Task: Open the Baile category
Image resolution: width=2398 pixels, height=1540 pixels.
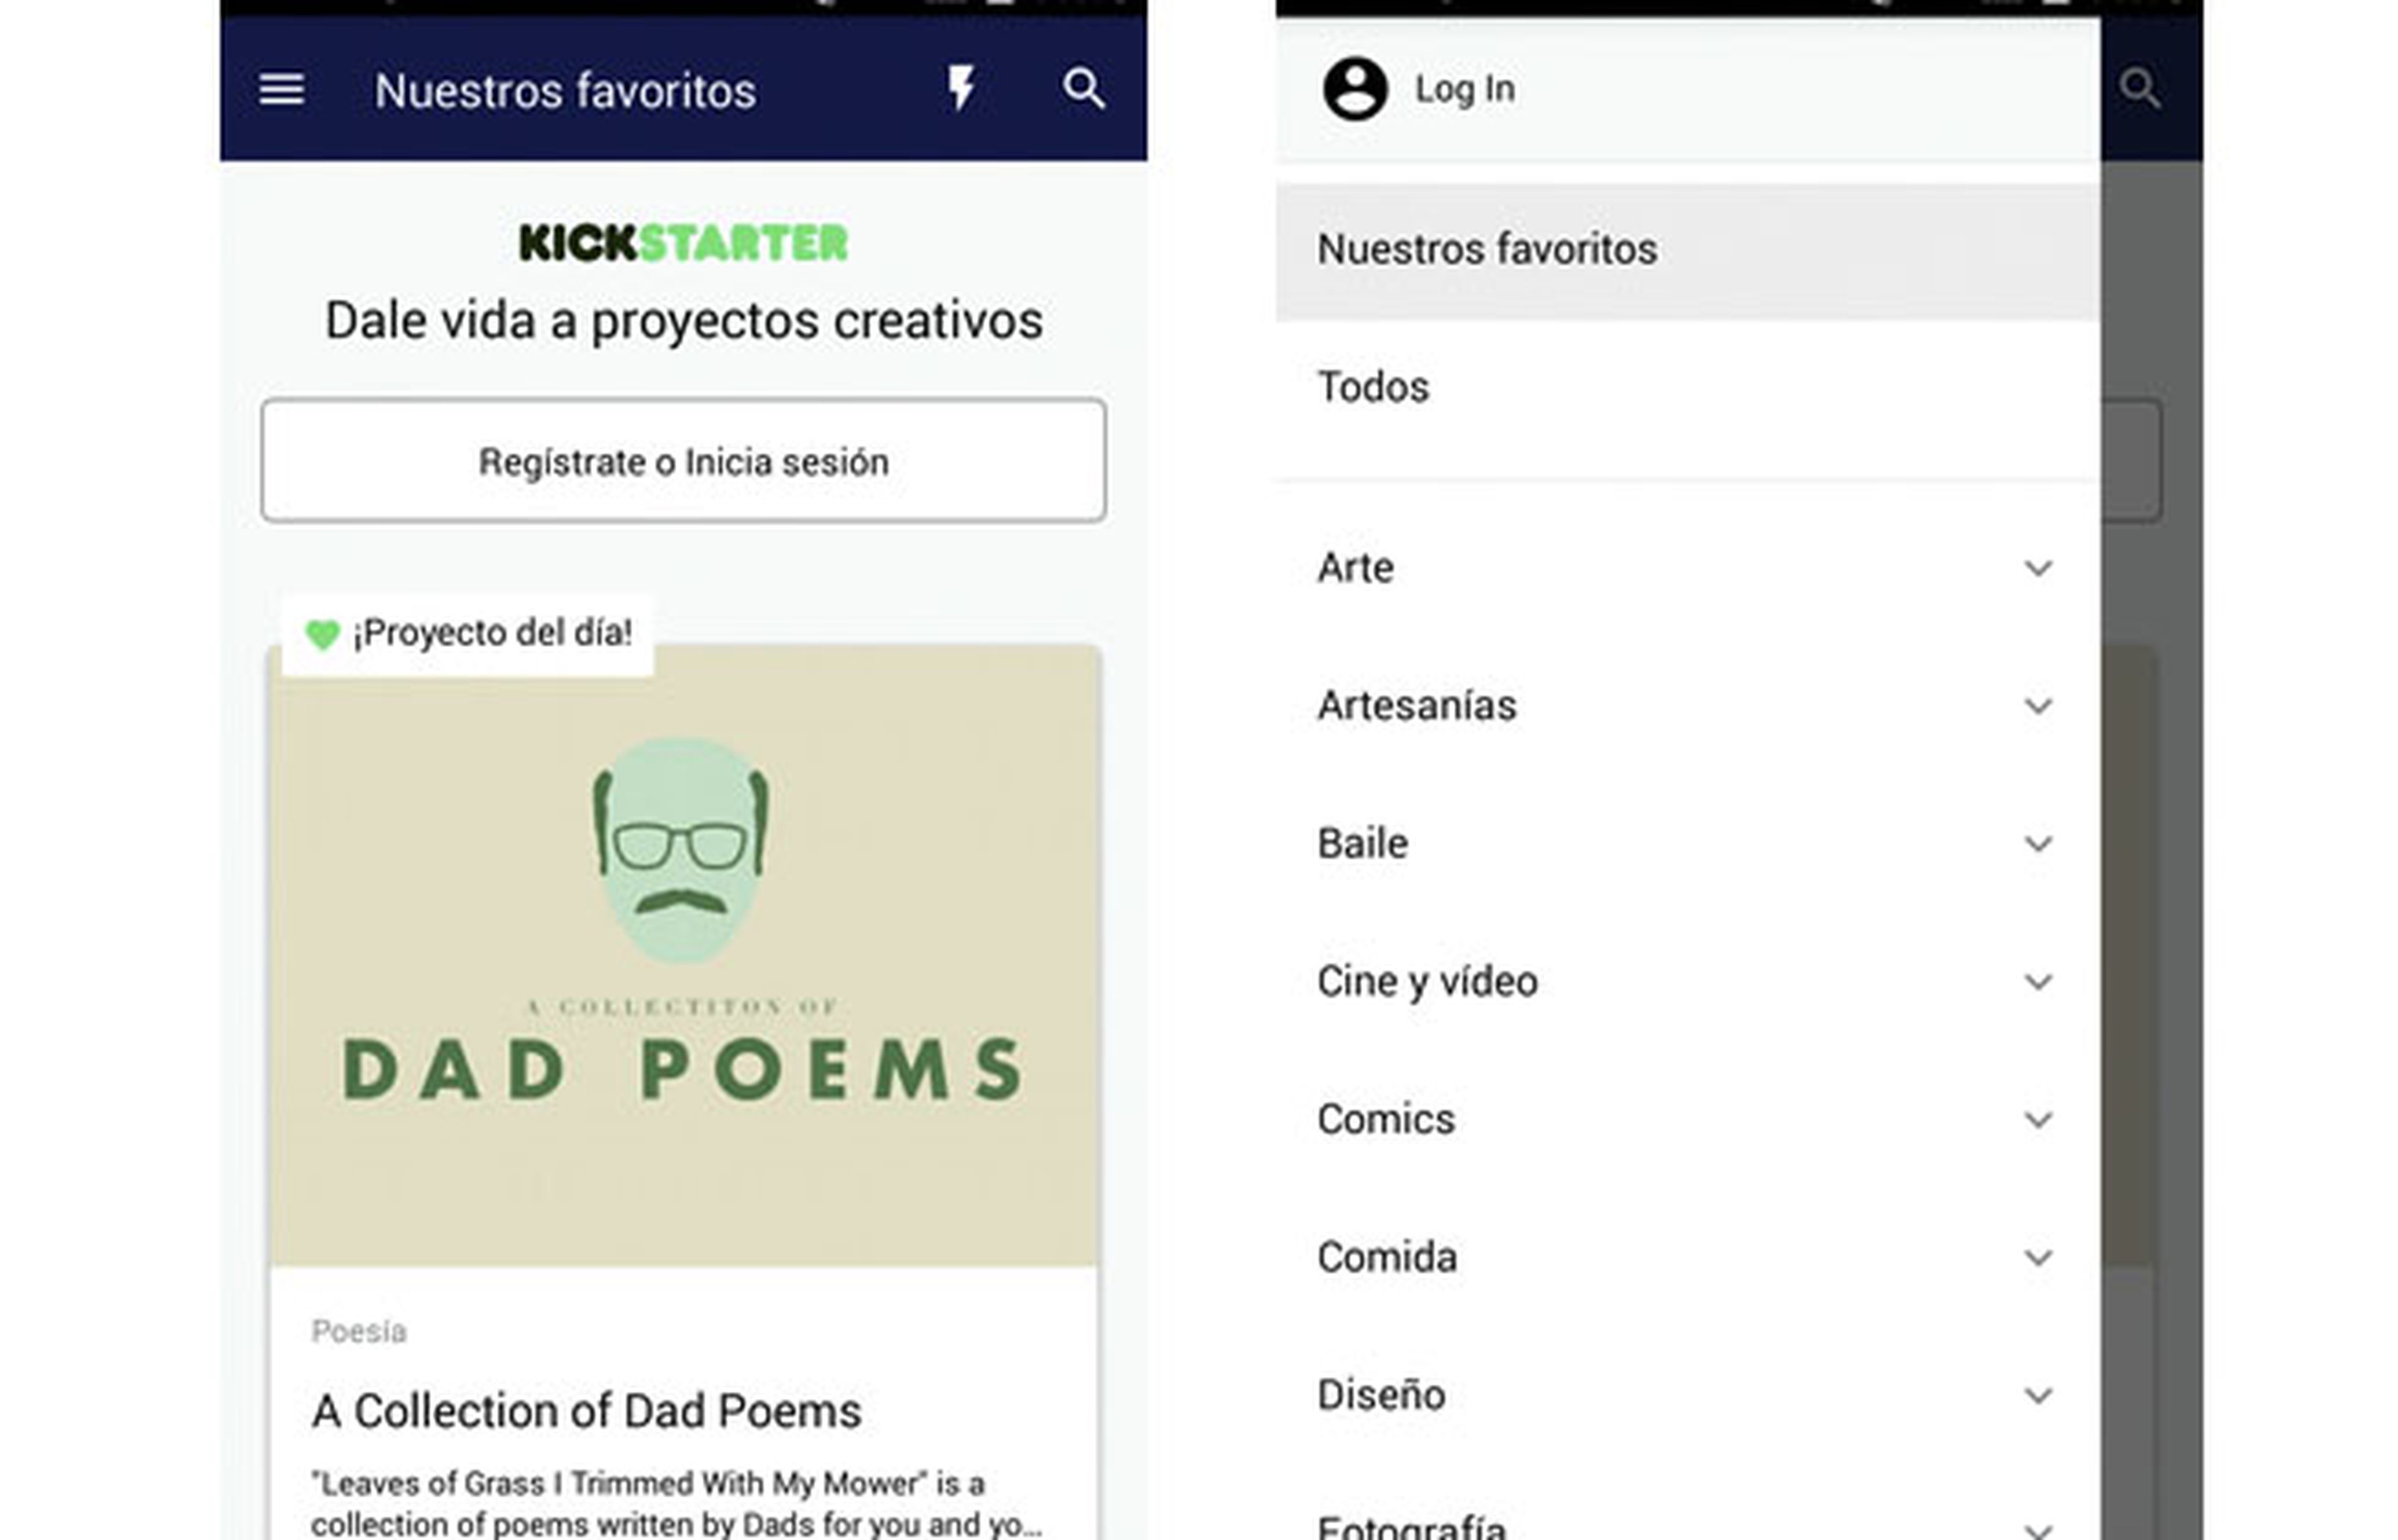Action: click(1687, 844)
